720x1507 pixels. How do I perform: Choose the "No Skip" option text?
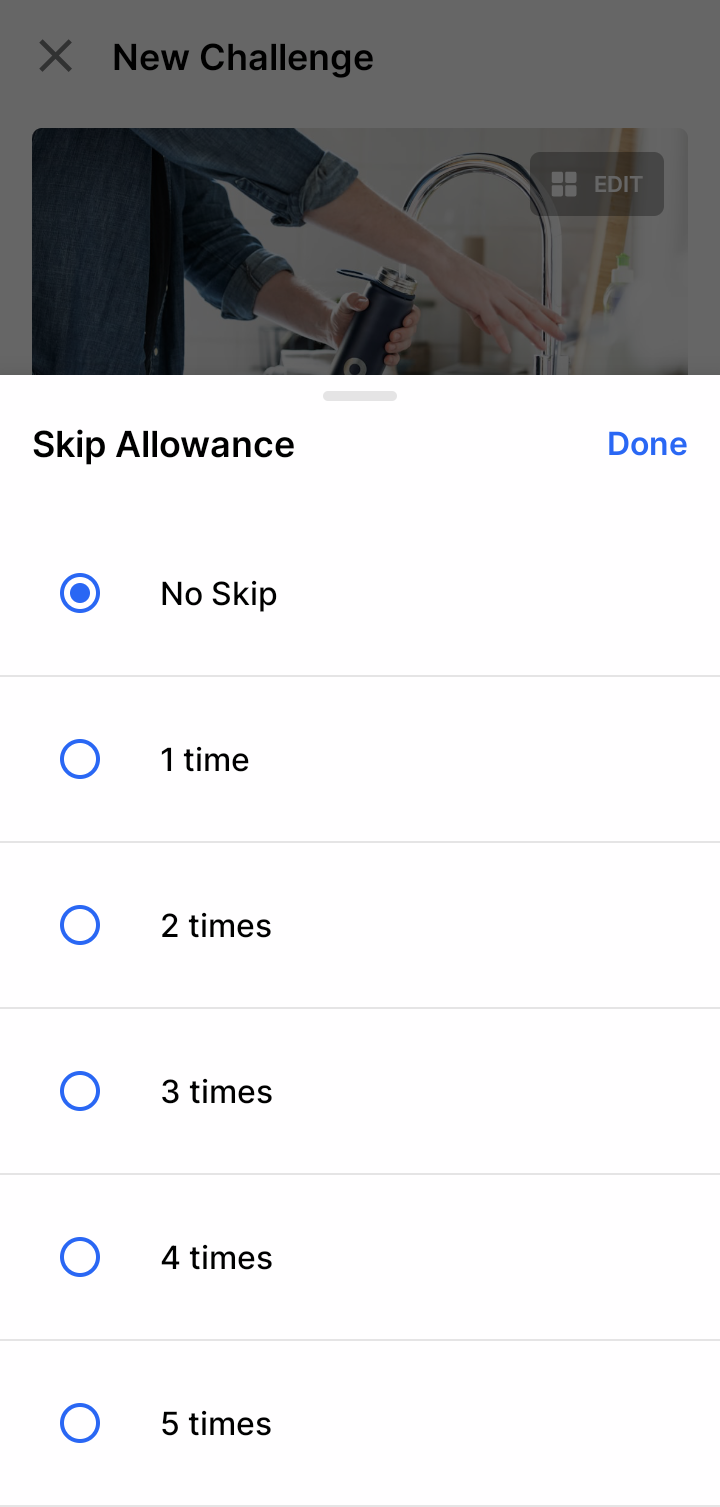[x=219, y=594]
